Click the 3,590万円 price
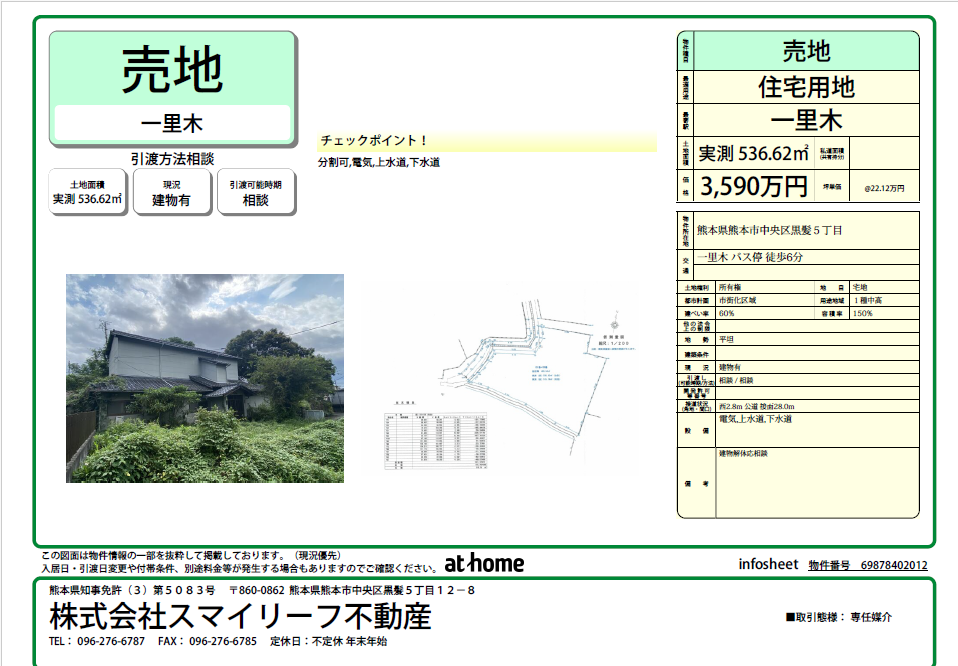 coord(753,186)
